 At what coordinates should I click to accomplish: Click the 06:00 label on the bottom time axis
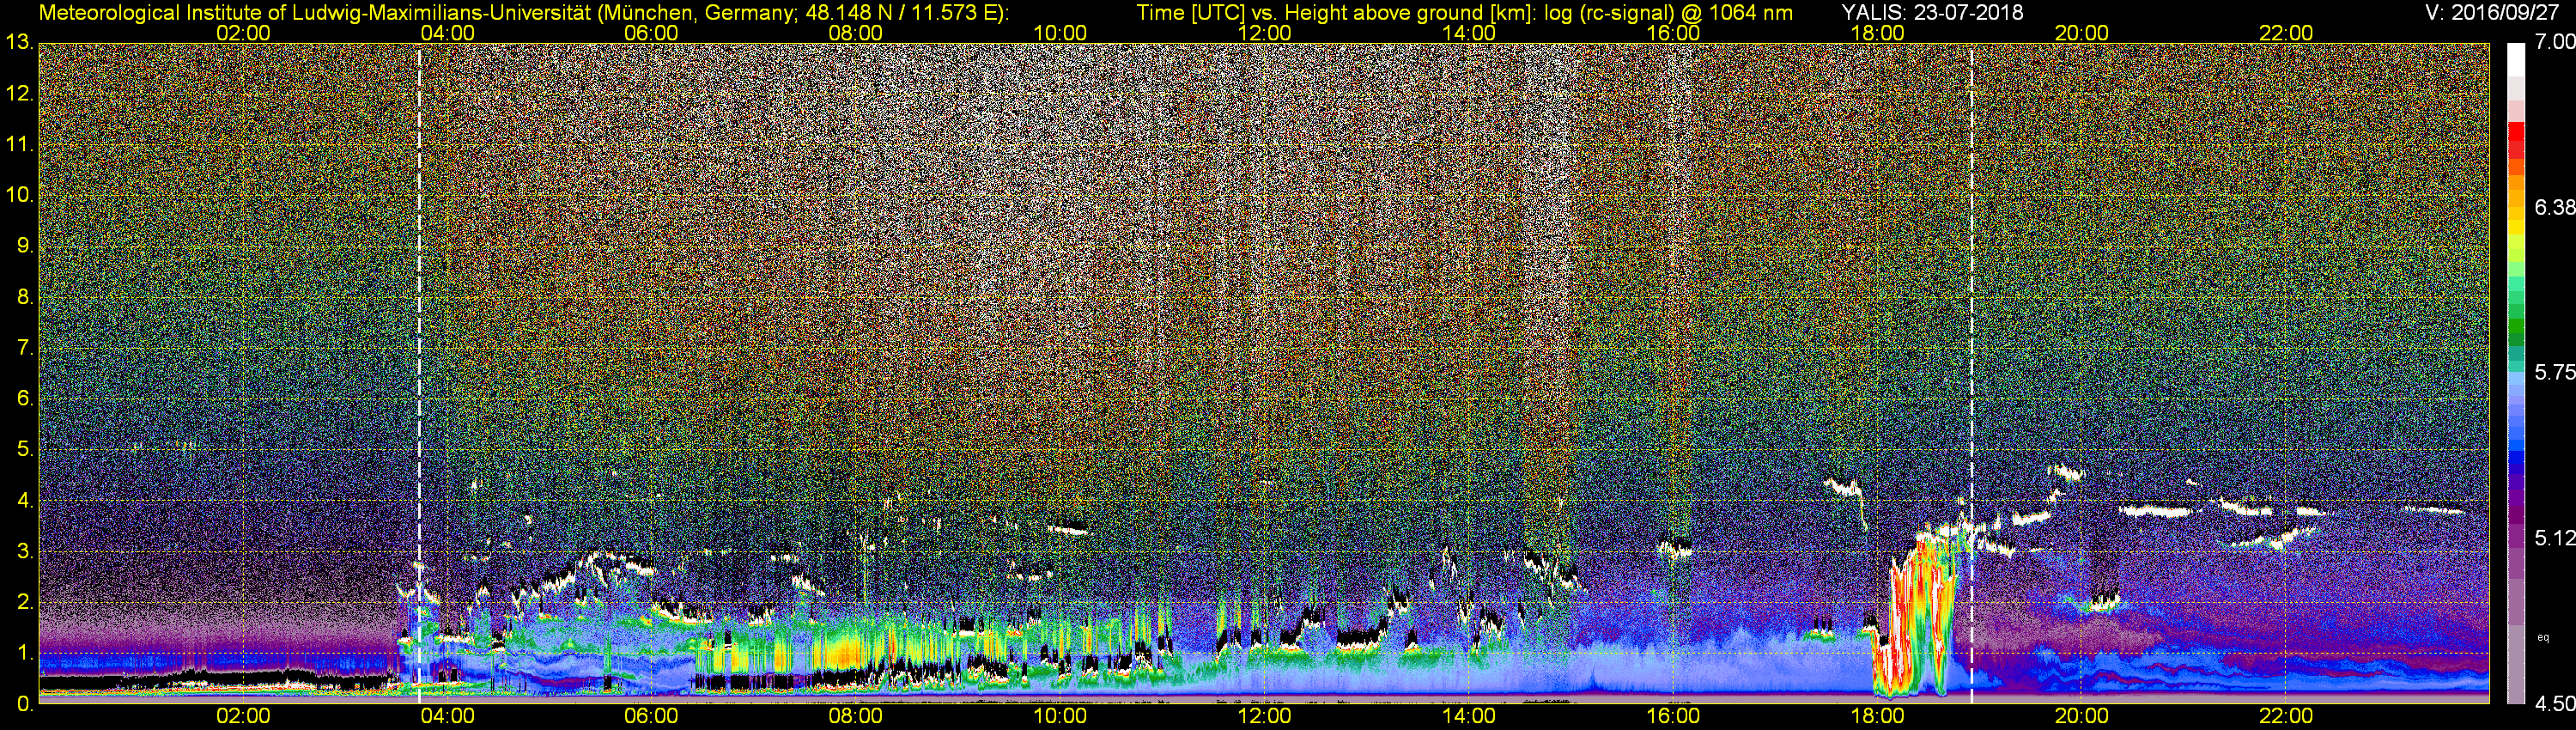(651, 716)
